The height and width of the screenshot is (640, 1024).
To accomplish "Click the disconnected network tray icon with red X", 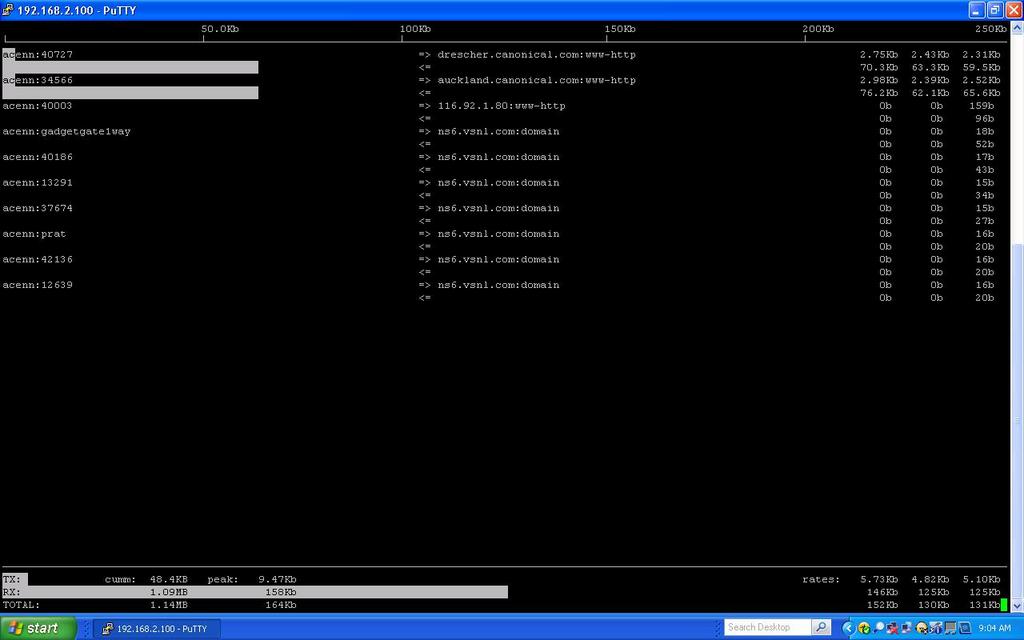I will (x=892, y=628).
